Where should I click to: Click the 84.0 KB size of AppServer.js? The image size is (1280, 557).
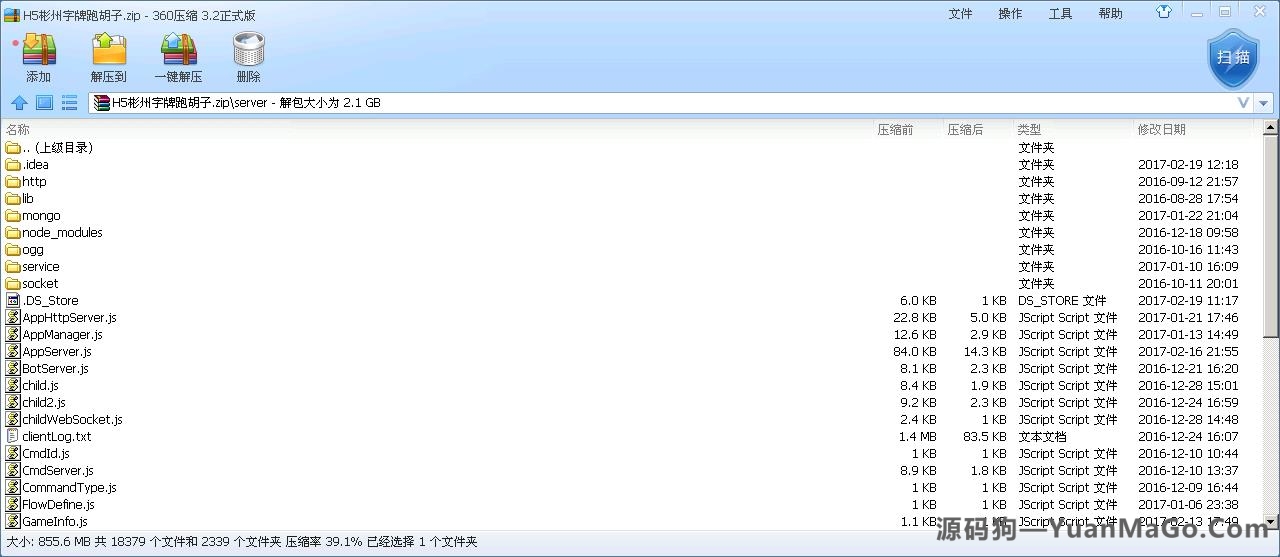(915, 351)
